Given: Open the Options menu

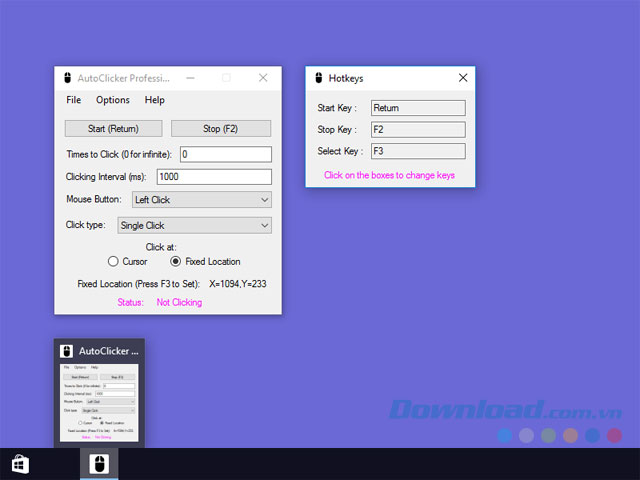Looking at the screenshot, I should click(113, 100).
